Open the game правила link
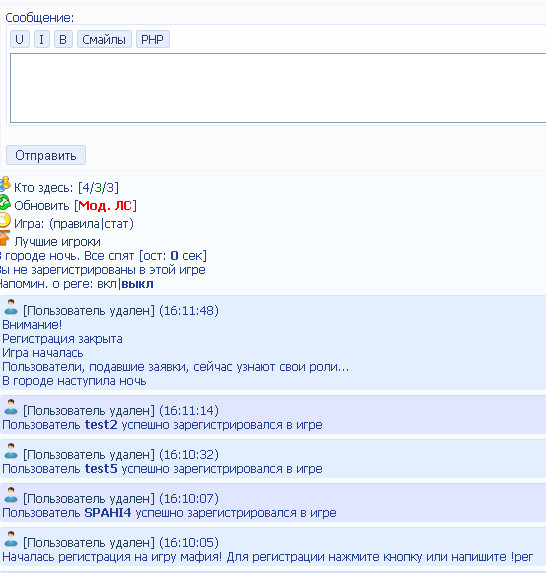Screen dimensions: 546x573 click(77, 224)
